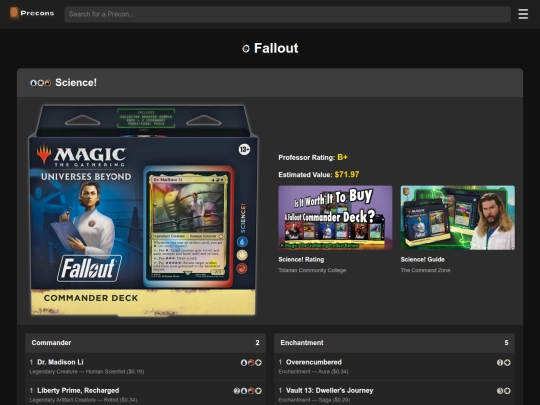Focus the Search for a Precon field
The width and height of the screenshot is (540, 405).
[288, 14]
